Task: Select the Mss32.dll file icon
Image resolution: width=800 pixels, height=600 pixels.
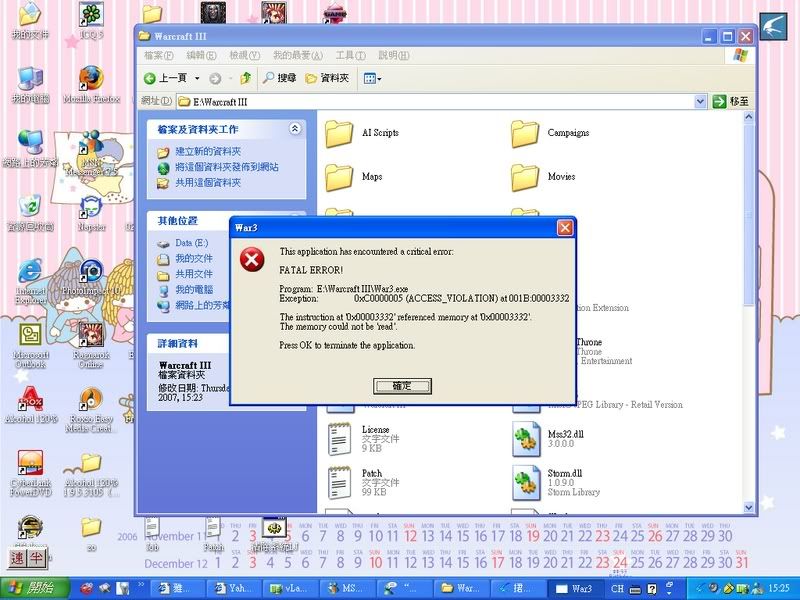Action: (526, 437)
